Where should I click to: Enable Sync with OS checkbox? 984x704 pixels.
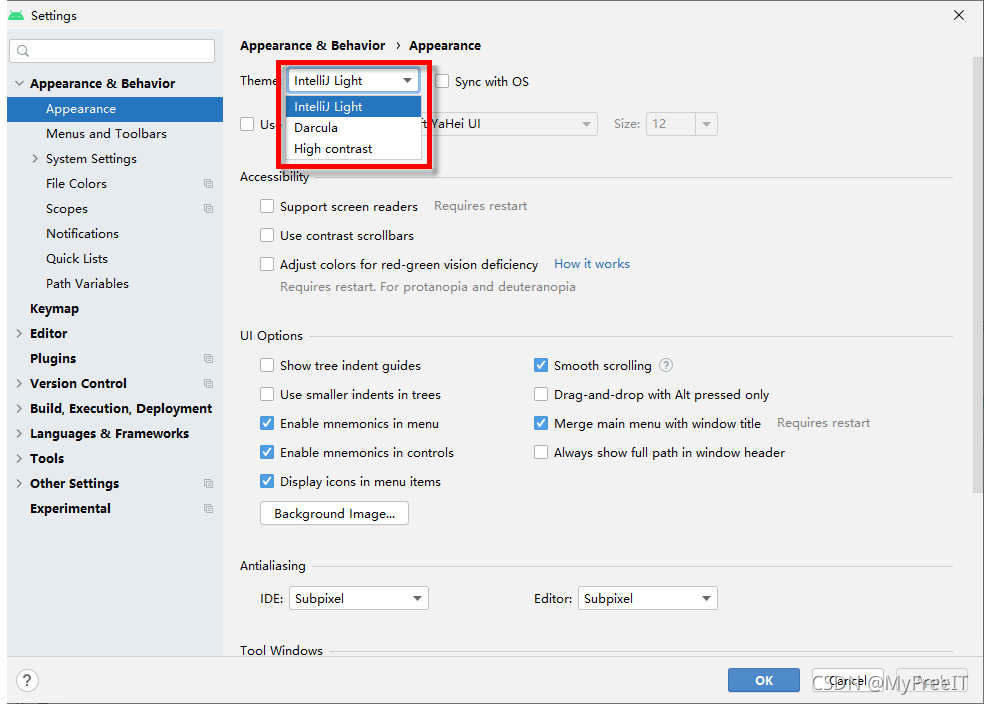coord(442,81)
